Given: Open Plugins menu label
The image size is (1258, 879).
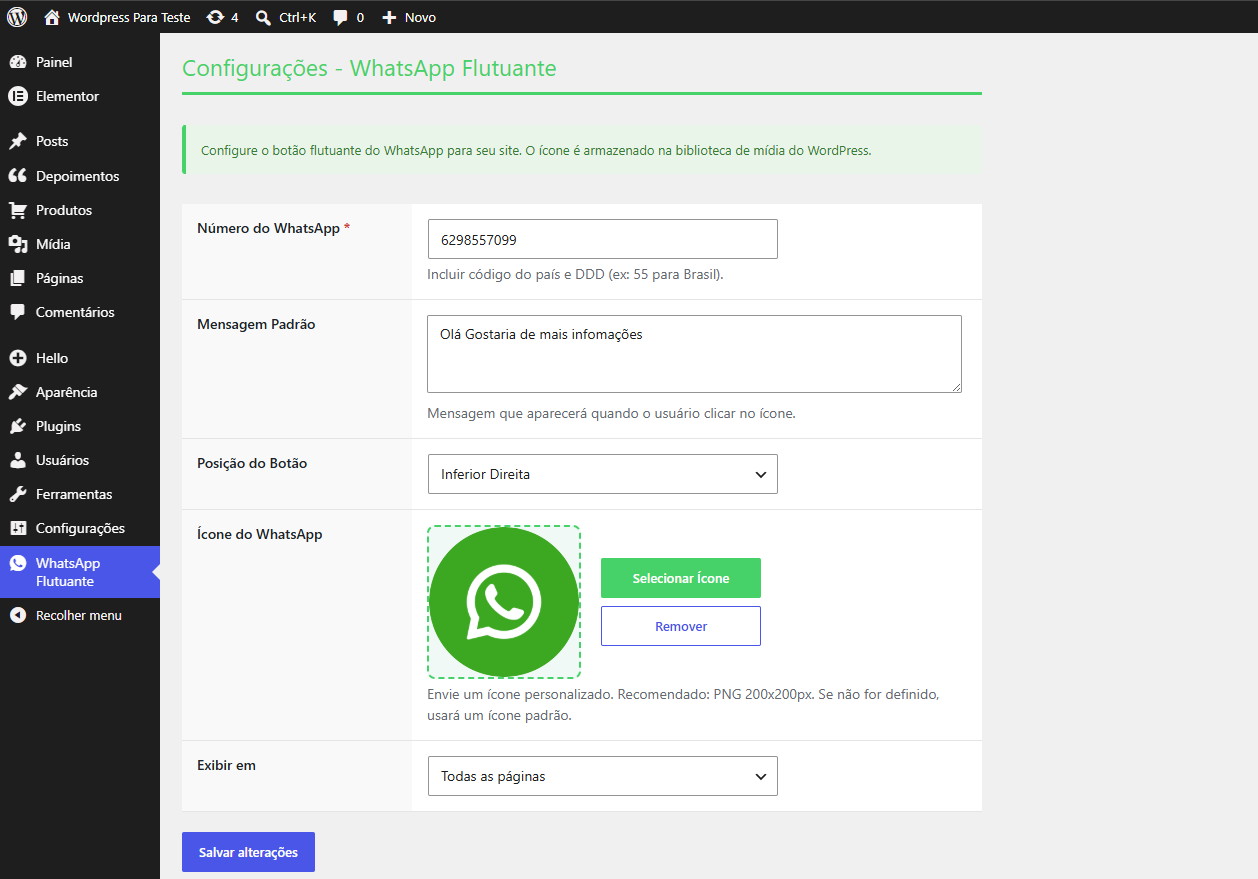Looking at the screenshot, I should [58, 426].
